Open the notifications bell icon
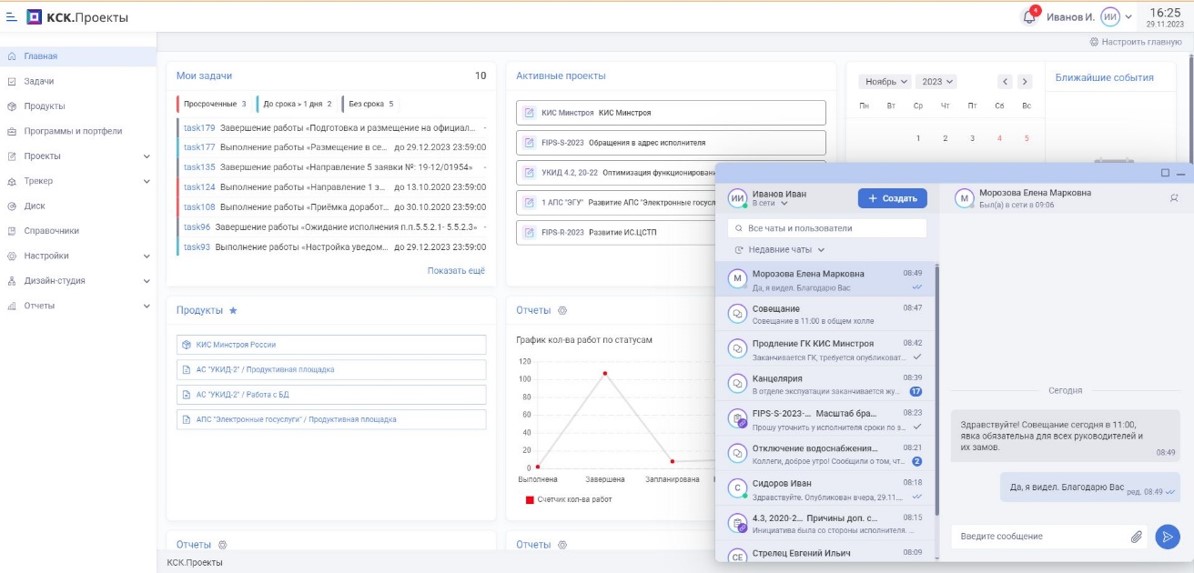The image size is (1194, 573). pos(1030,18)
